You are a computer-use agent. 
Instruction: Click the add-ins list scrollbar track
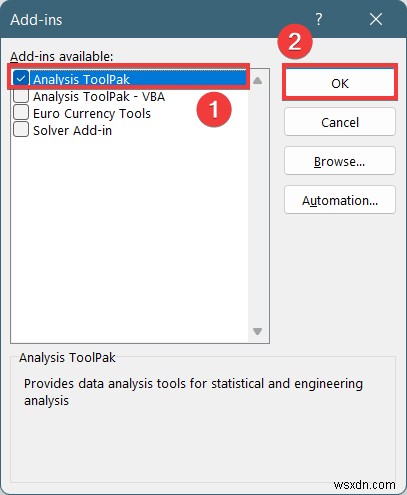(257, 206)
